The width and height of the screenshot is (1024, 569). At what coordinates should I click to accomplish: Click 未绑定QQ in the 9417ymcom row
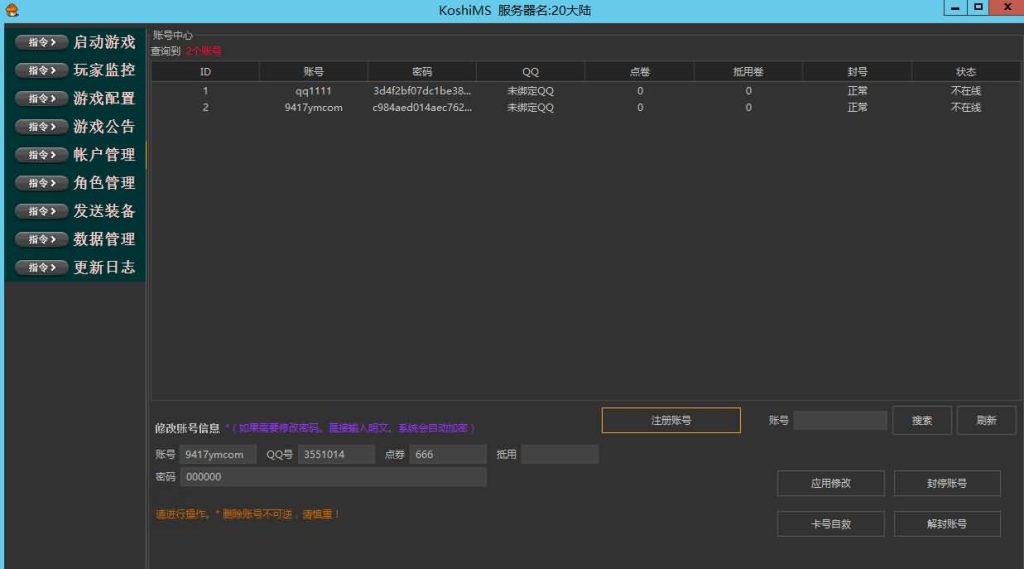coord(530,108)
